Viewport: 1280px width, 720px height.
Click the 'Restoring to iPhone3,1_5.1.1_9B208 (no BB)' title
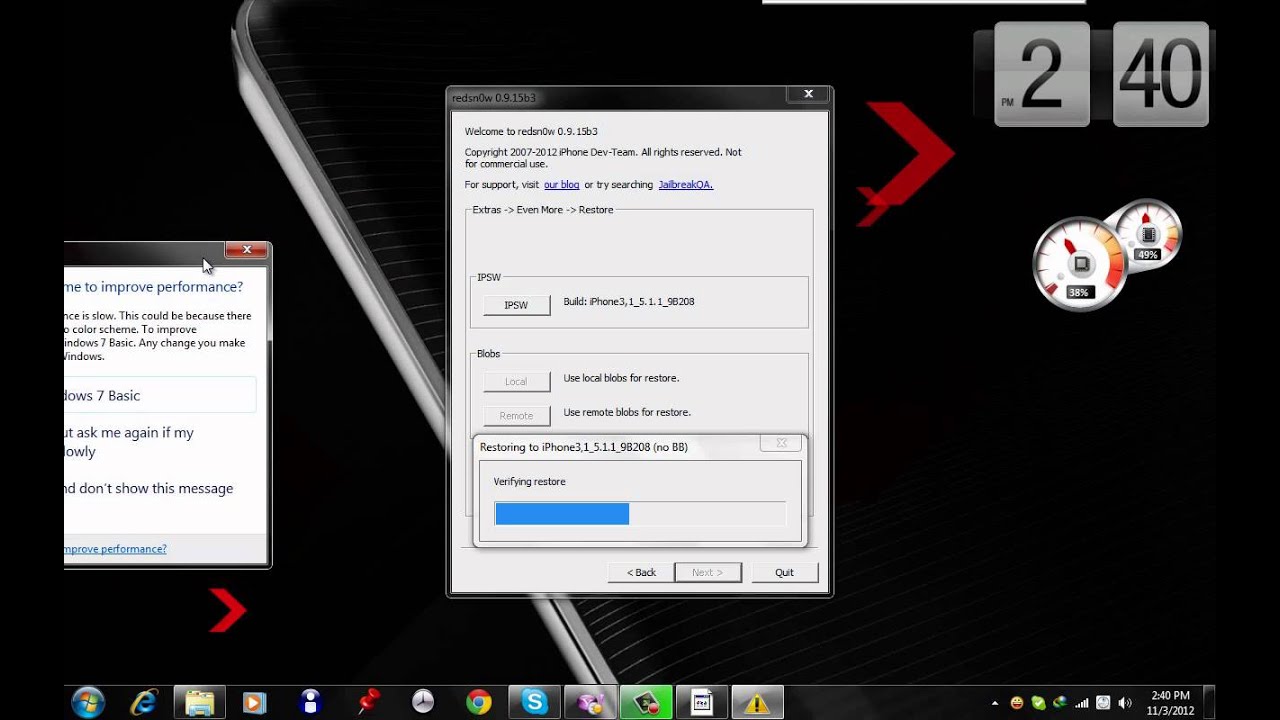coord(584,447)
